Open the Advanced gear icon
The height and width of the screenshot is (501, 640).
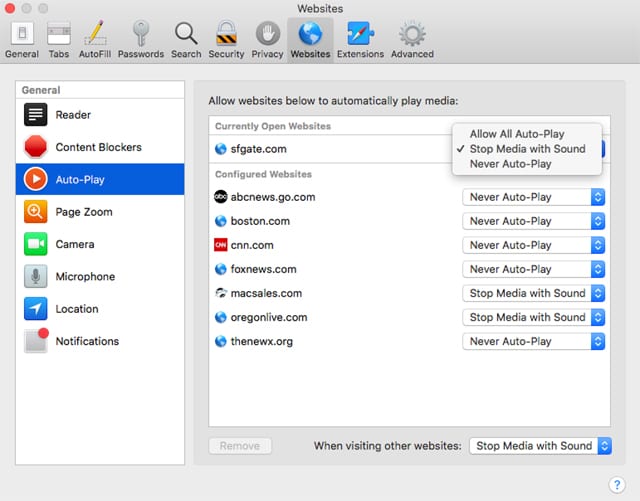point(412,38)
